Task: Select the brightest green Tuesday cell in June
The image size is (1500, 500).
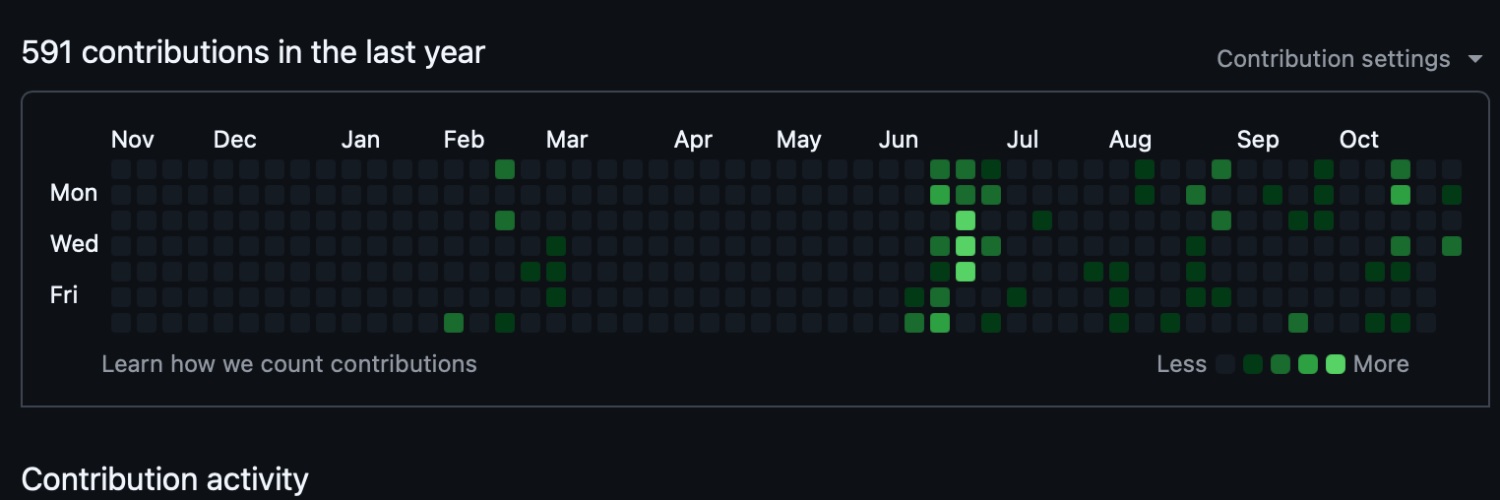Action: point(965,220)
